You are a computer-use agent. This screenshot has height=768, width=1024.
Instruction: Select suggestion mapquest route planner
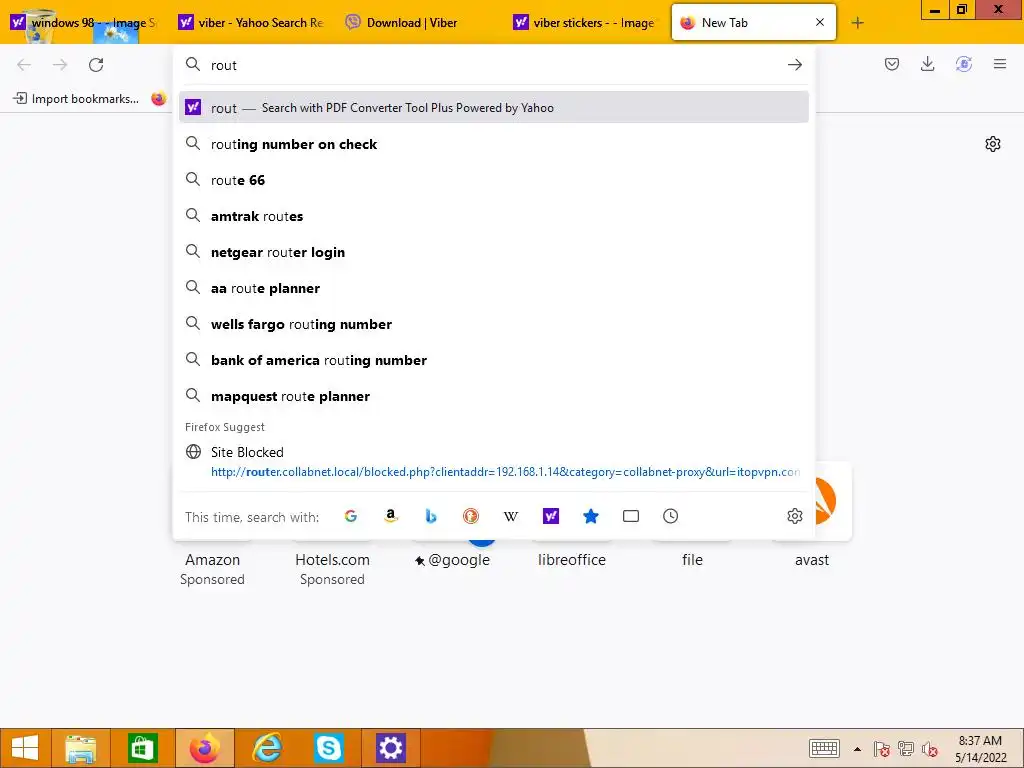[494, 396]
